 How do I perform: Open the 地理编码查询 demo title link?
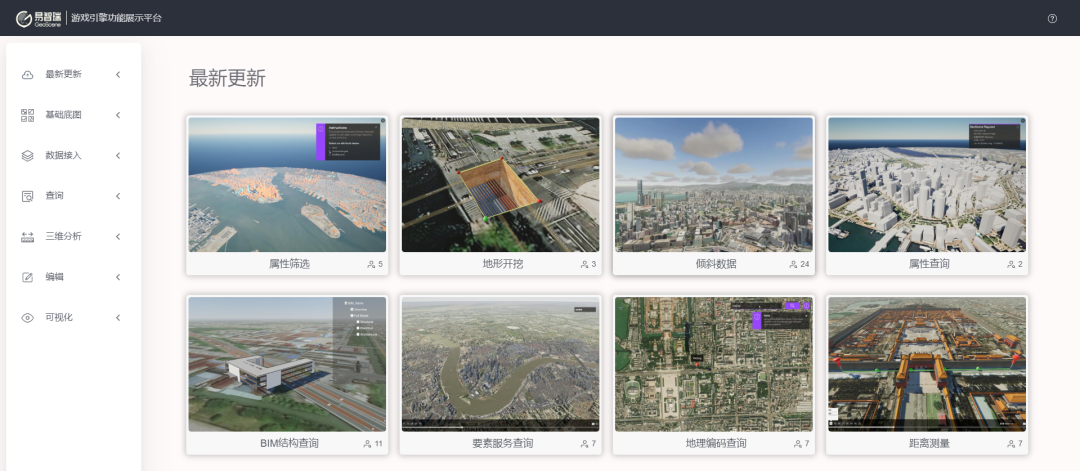pyautogui.click(x=716, y=444)
